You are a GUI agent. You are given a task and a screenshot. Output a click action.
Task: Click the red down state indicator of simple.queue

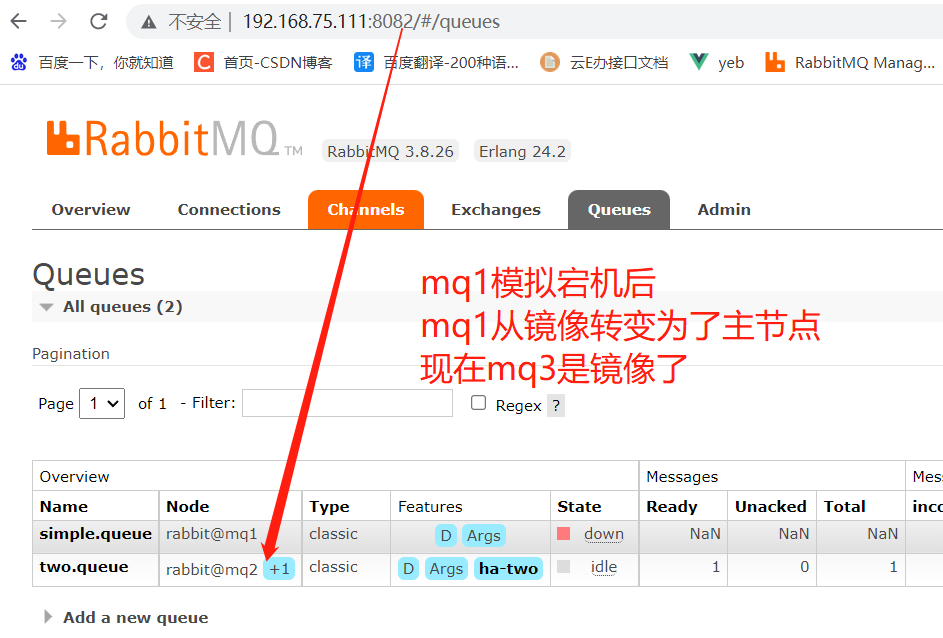pyautogui.click(x=564, y=533)
